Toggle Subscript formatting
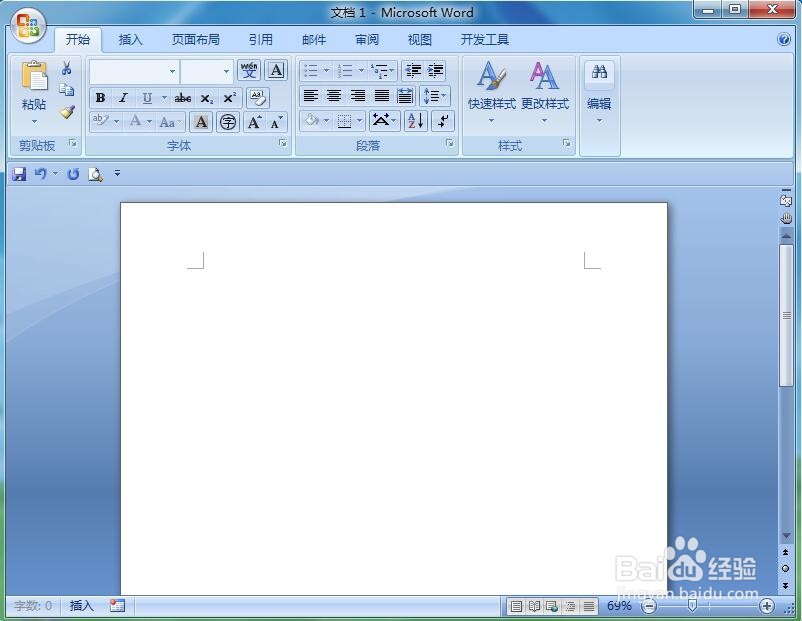The image size is (802, 621). pyautogui.click(x=206, y=97)
